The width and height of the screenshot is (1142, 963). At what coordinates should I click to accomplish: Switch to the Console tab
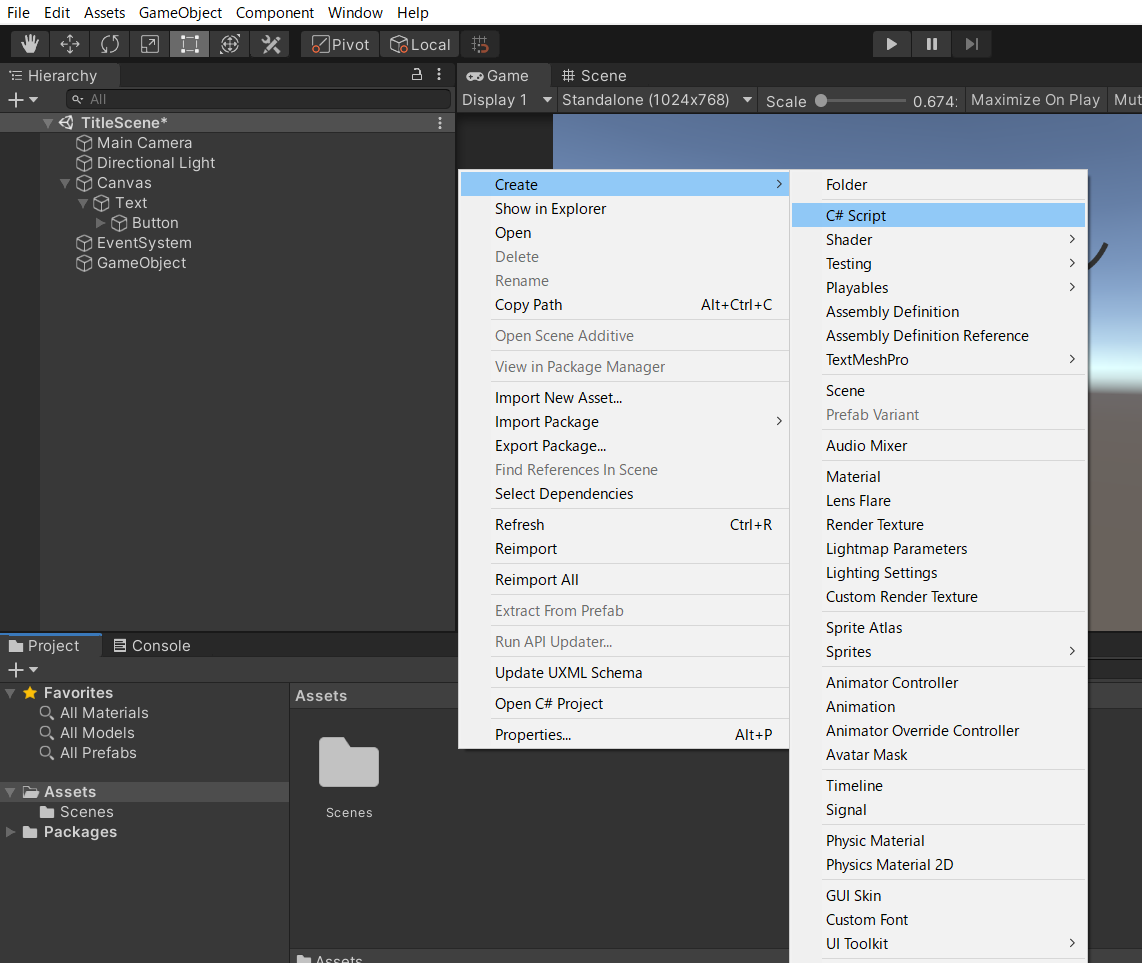point(152,645)
